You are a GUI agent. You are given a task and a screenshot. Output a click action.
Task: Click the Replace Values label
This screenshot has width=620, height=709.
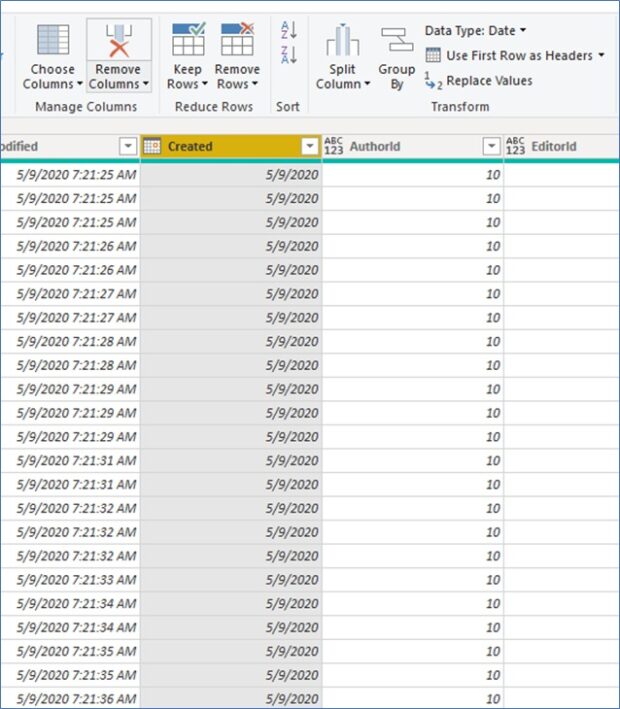(x=489, y=81)
